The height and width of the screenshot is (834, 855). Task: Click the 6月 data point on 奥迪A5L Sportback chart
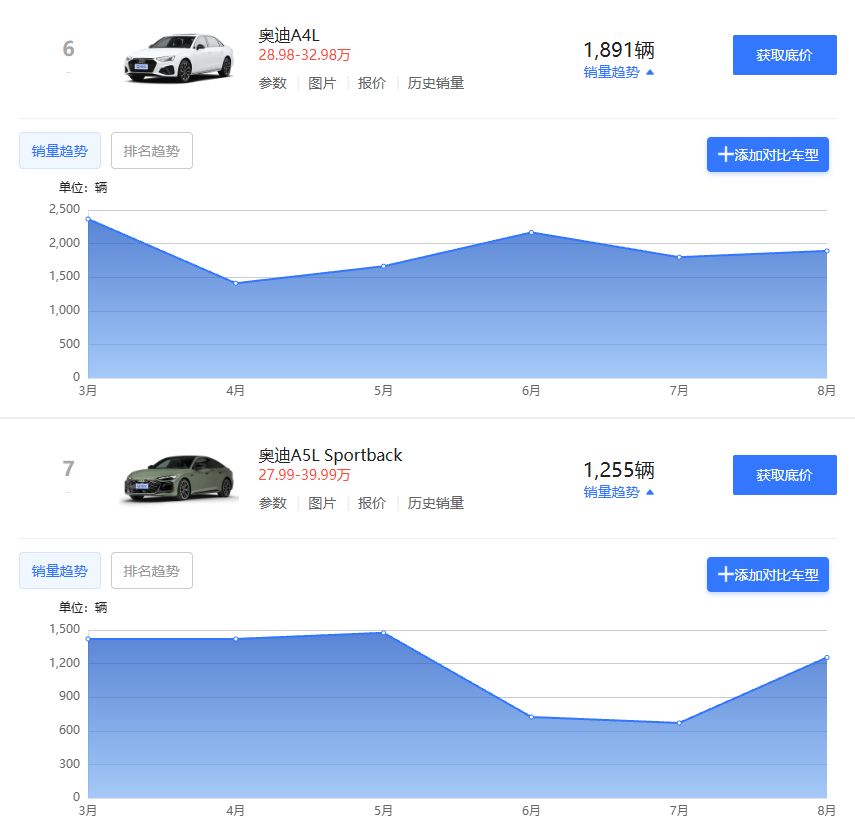point(532,717)
